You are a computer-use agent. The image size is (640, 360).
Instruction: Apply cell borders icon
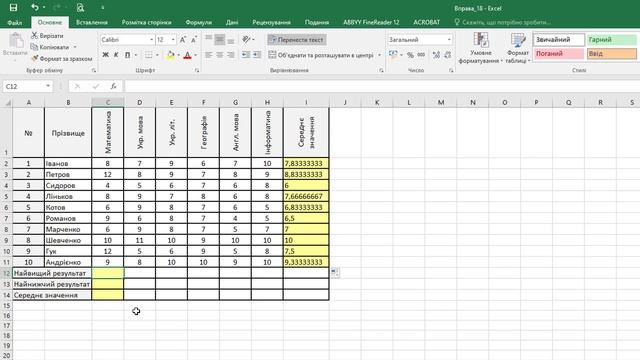pyautogui.click(x=149, y=55)
